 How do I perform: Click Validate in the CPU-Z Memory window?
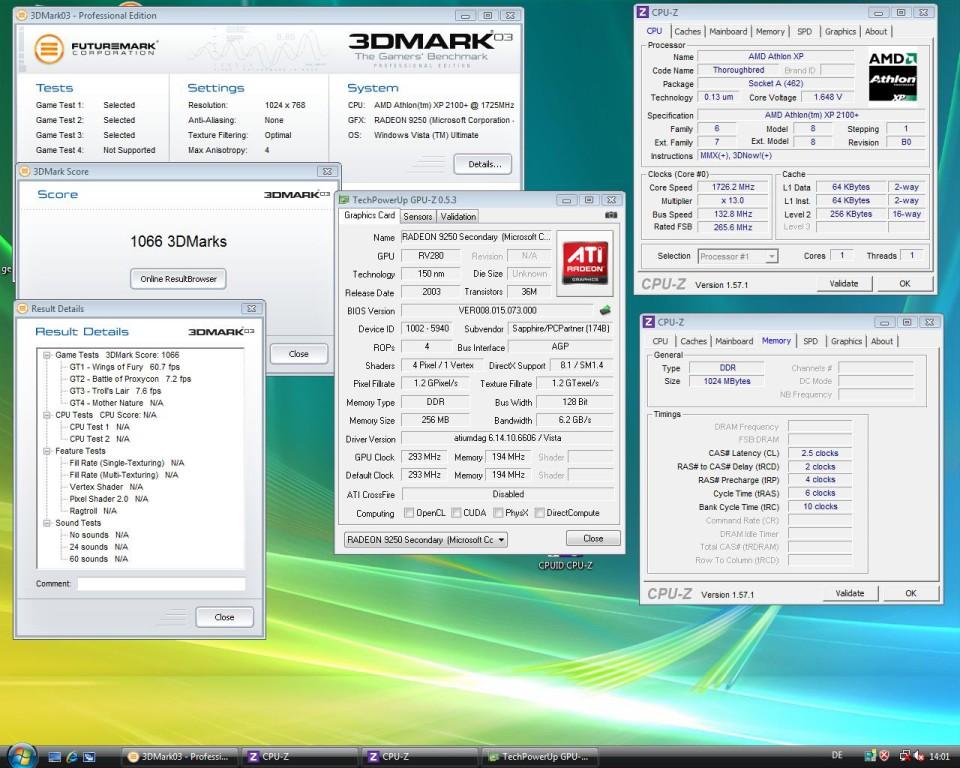click(849, 593)
